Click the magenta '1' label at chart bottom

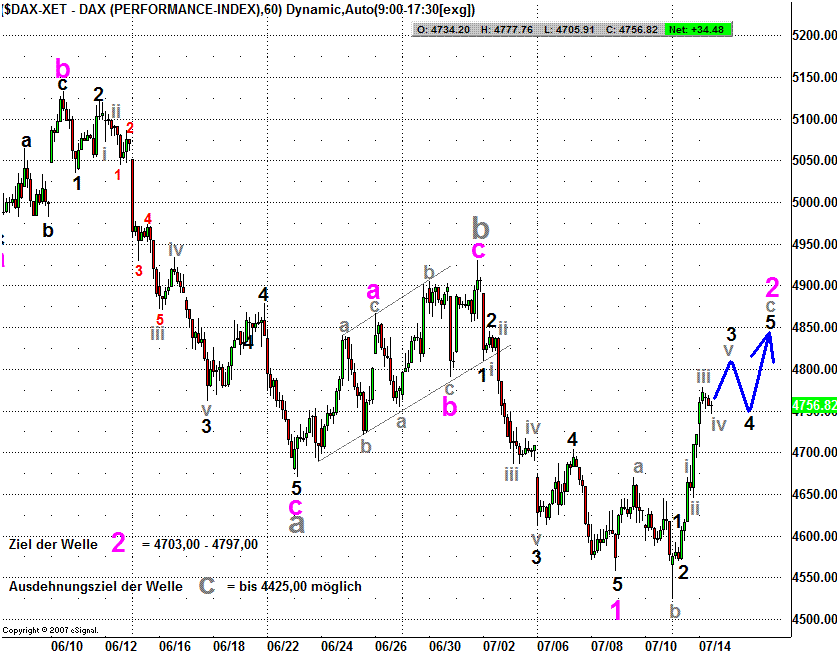(x=617, y=609)
